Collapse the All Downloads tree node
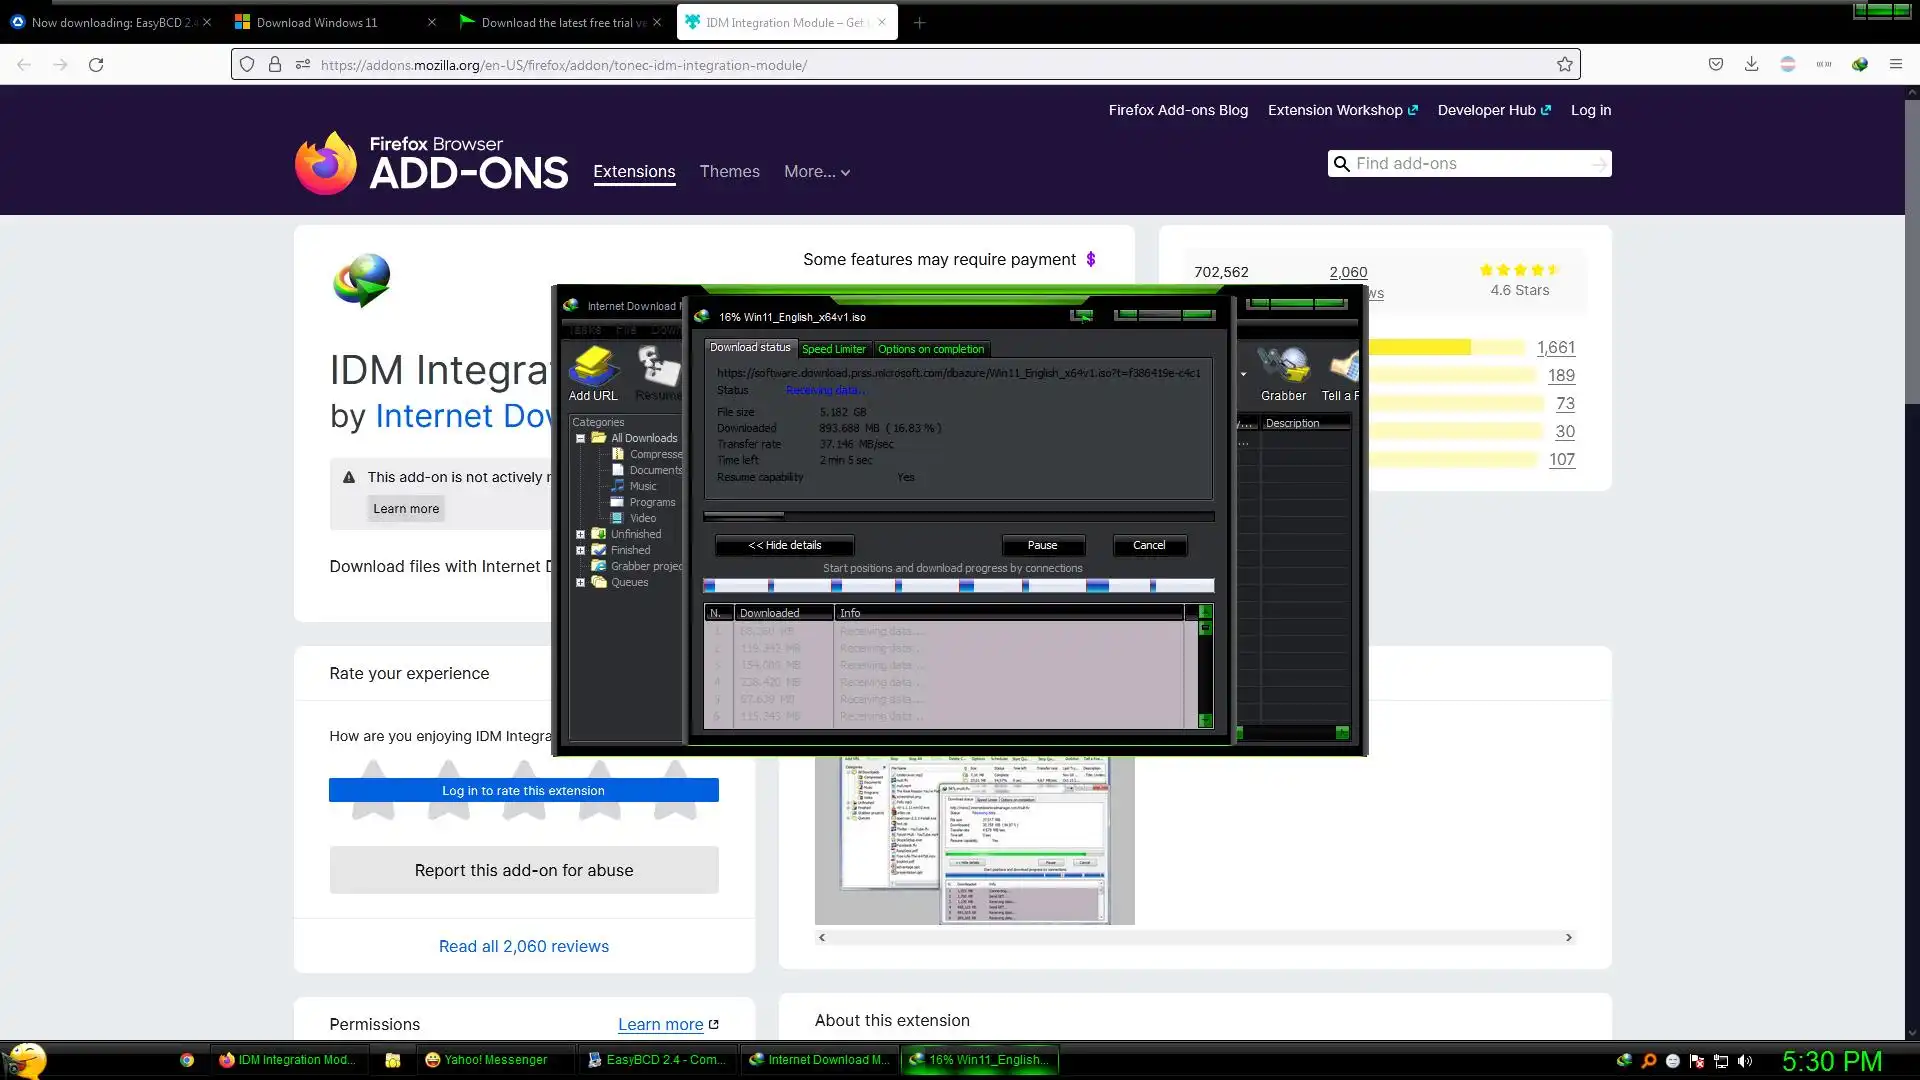 (x=580, y=438)
